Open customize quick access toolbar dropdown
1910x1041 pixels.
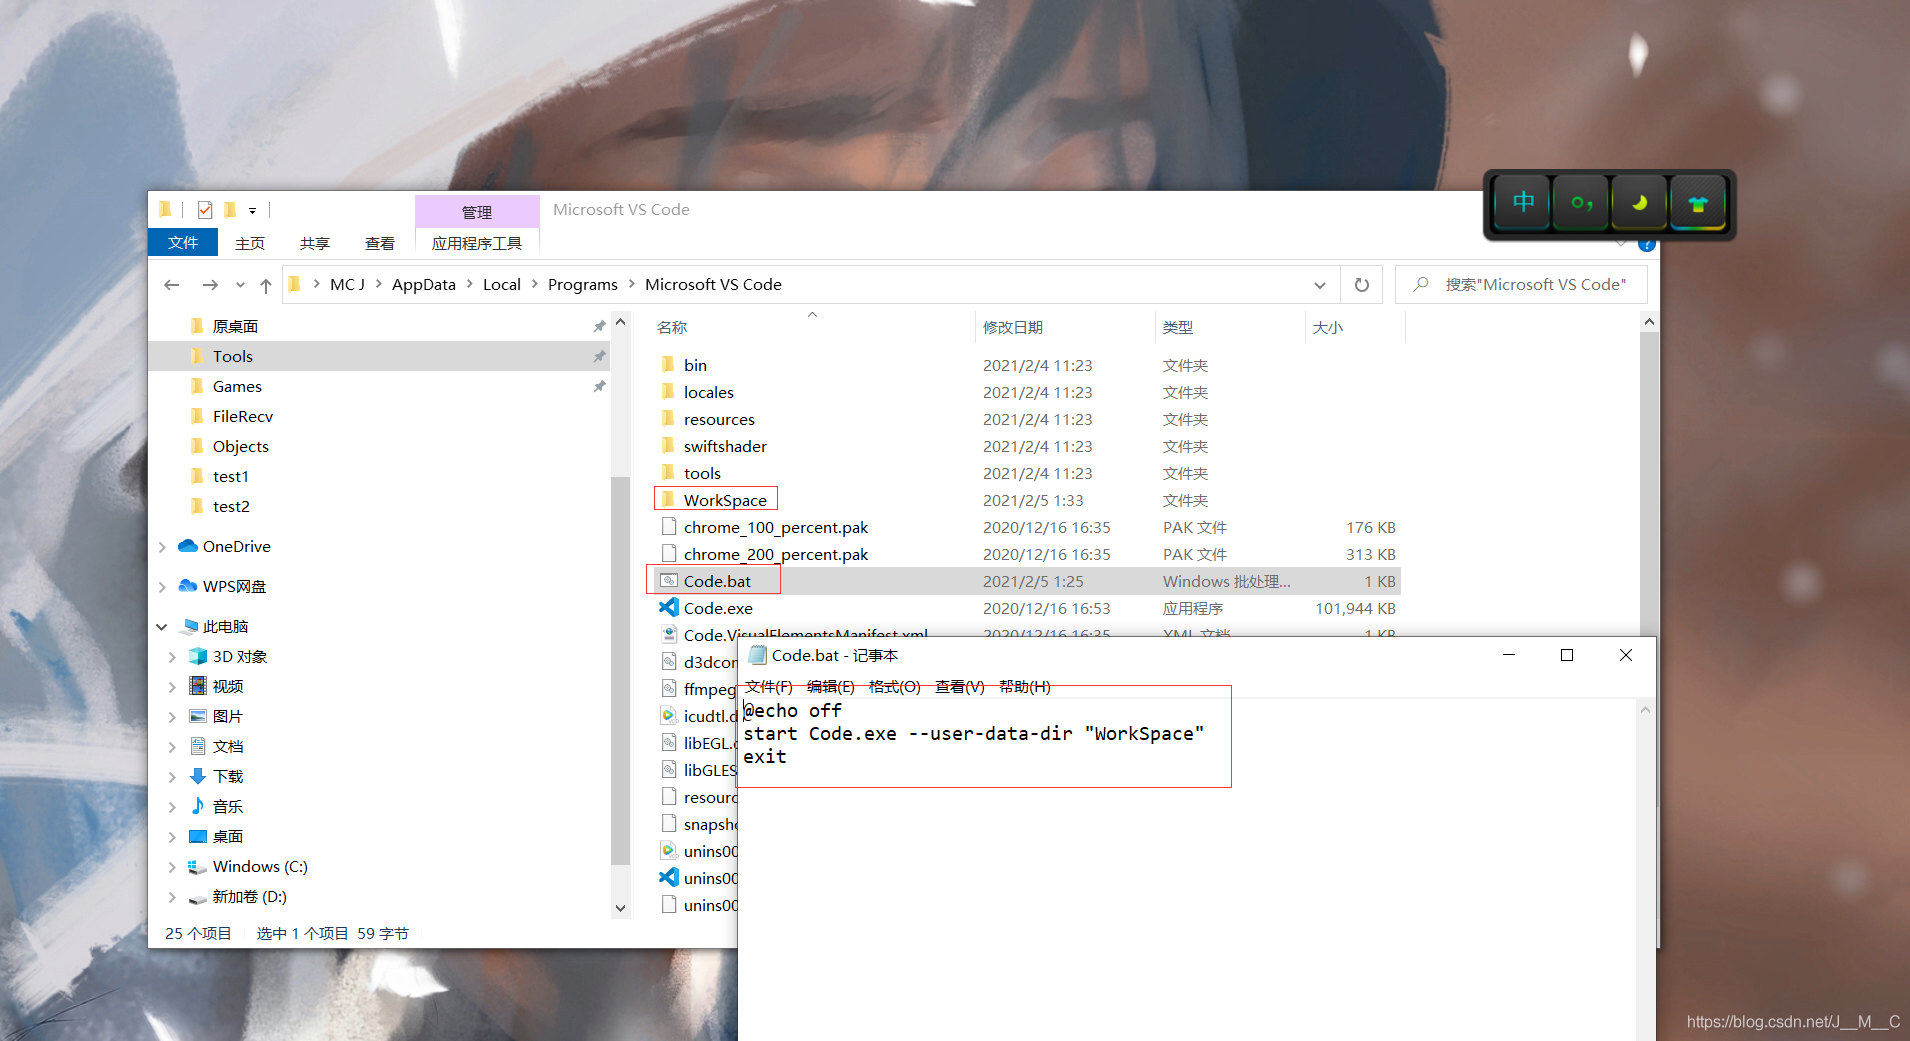tap(252, 211)
